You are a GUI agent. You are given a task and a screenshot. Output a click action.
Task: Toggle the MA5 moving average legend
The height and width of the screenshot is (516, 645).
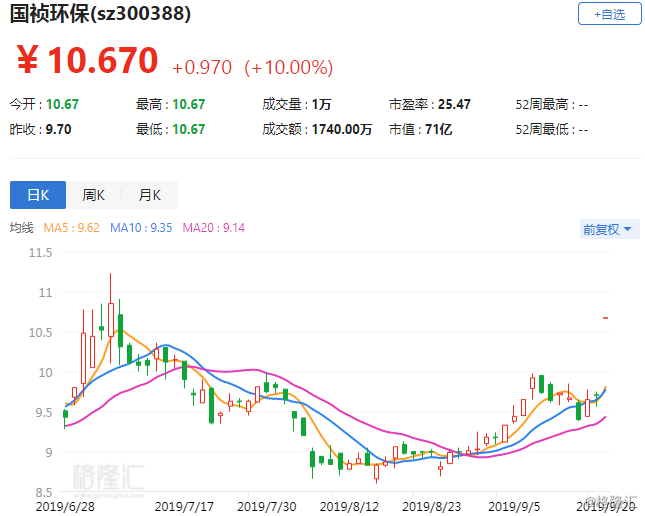click(x=72, y=228)
